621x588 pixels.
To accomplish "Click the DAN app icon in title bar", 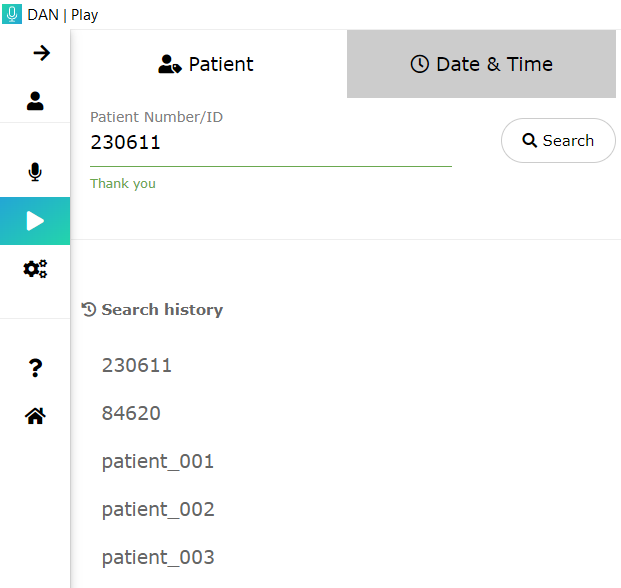I will click(x=12, y=15).
